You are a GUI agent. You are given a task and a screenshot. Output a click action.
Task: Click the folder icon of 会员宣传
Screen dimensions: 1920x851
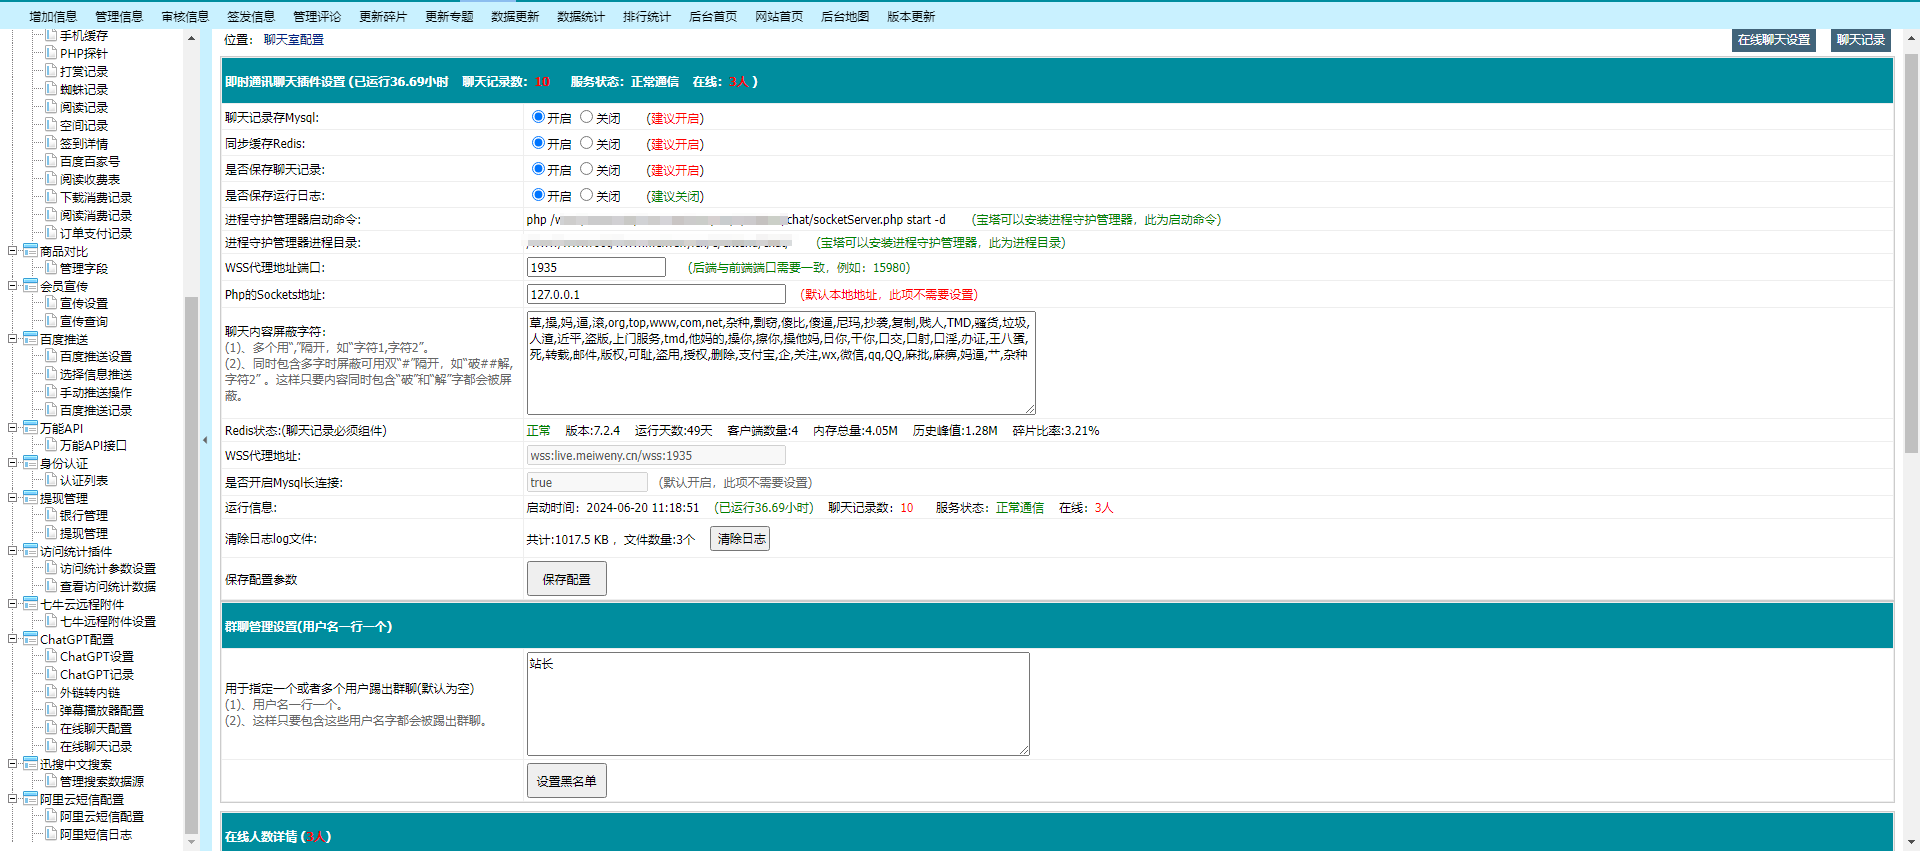tap(31, 286)
